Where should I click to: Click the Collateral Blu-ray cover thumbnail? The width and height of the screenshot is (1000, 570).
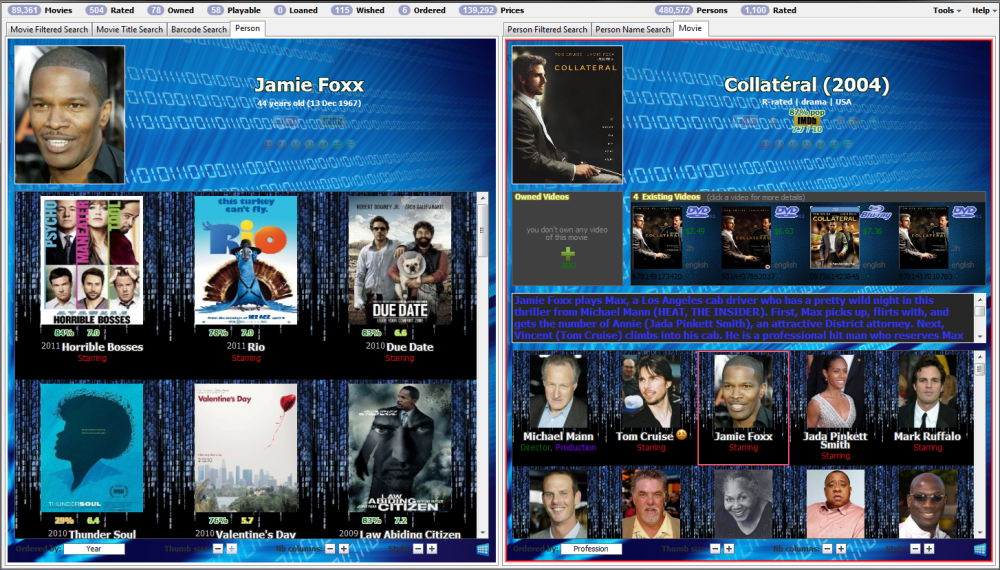[835, 240]
